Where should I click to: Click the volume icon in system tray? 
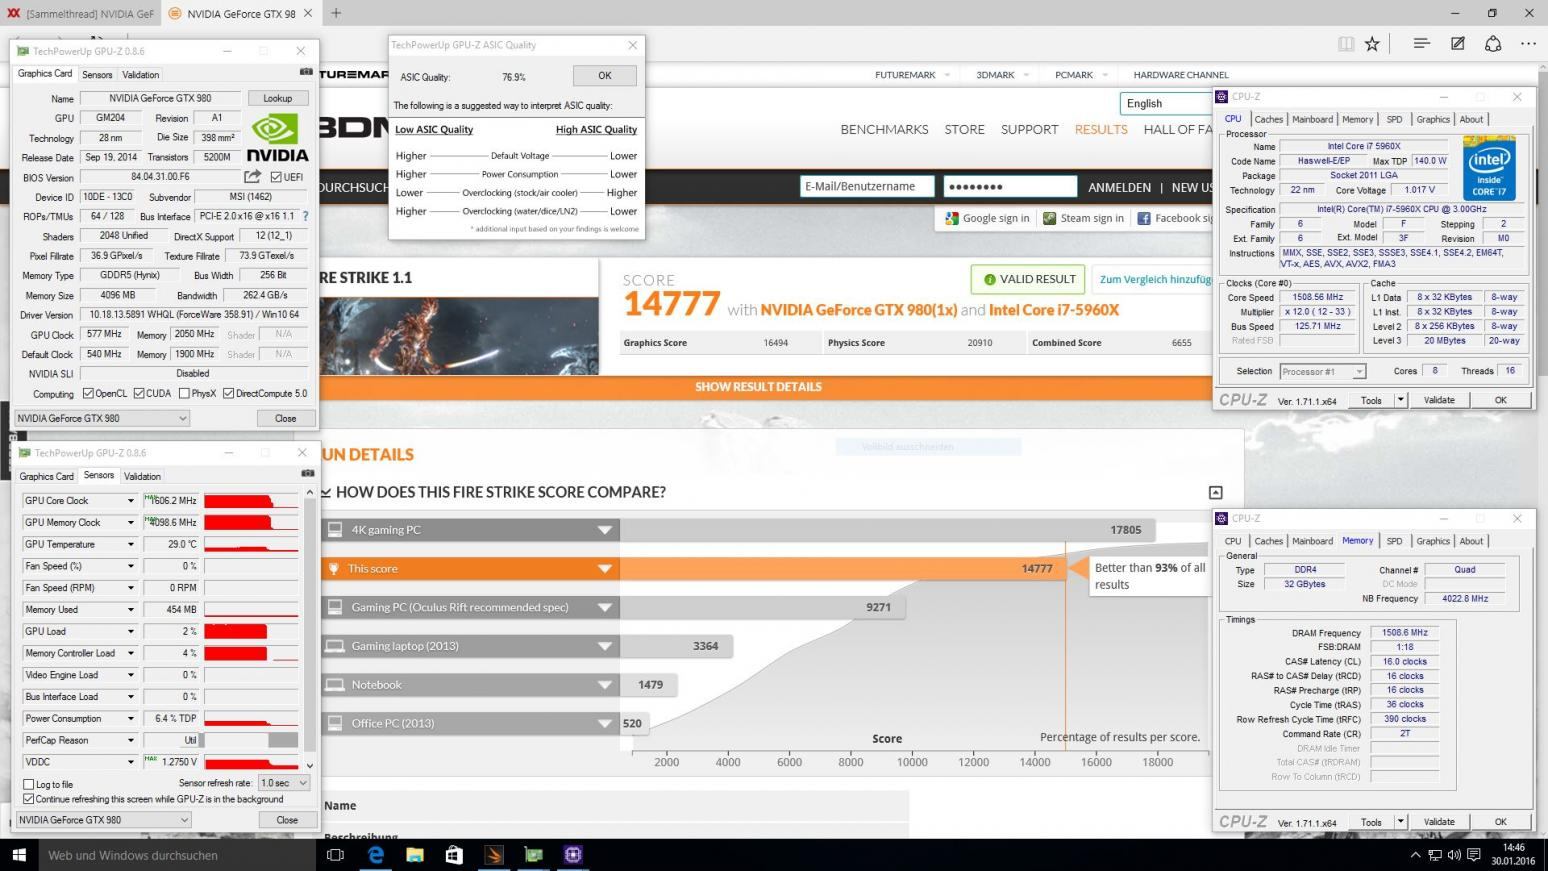click(x=1454, y=855)
